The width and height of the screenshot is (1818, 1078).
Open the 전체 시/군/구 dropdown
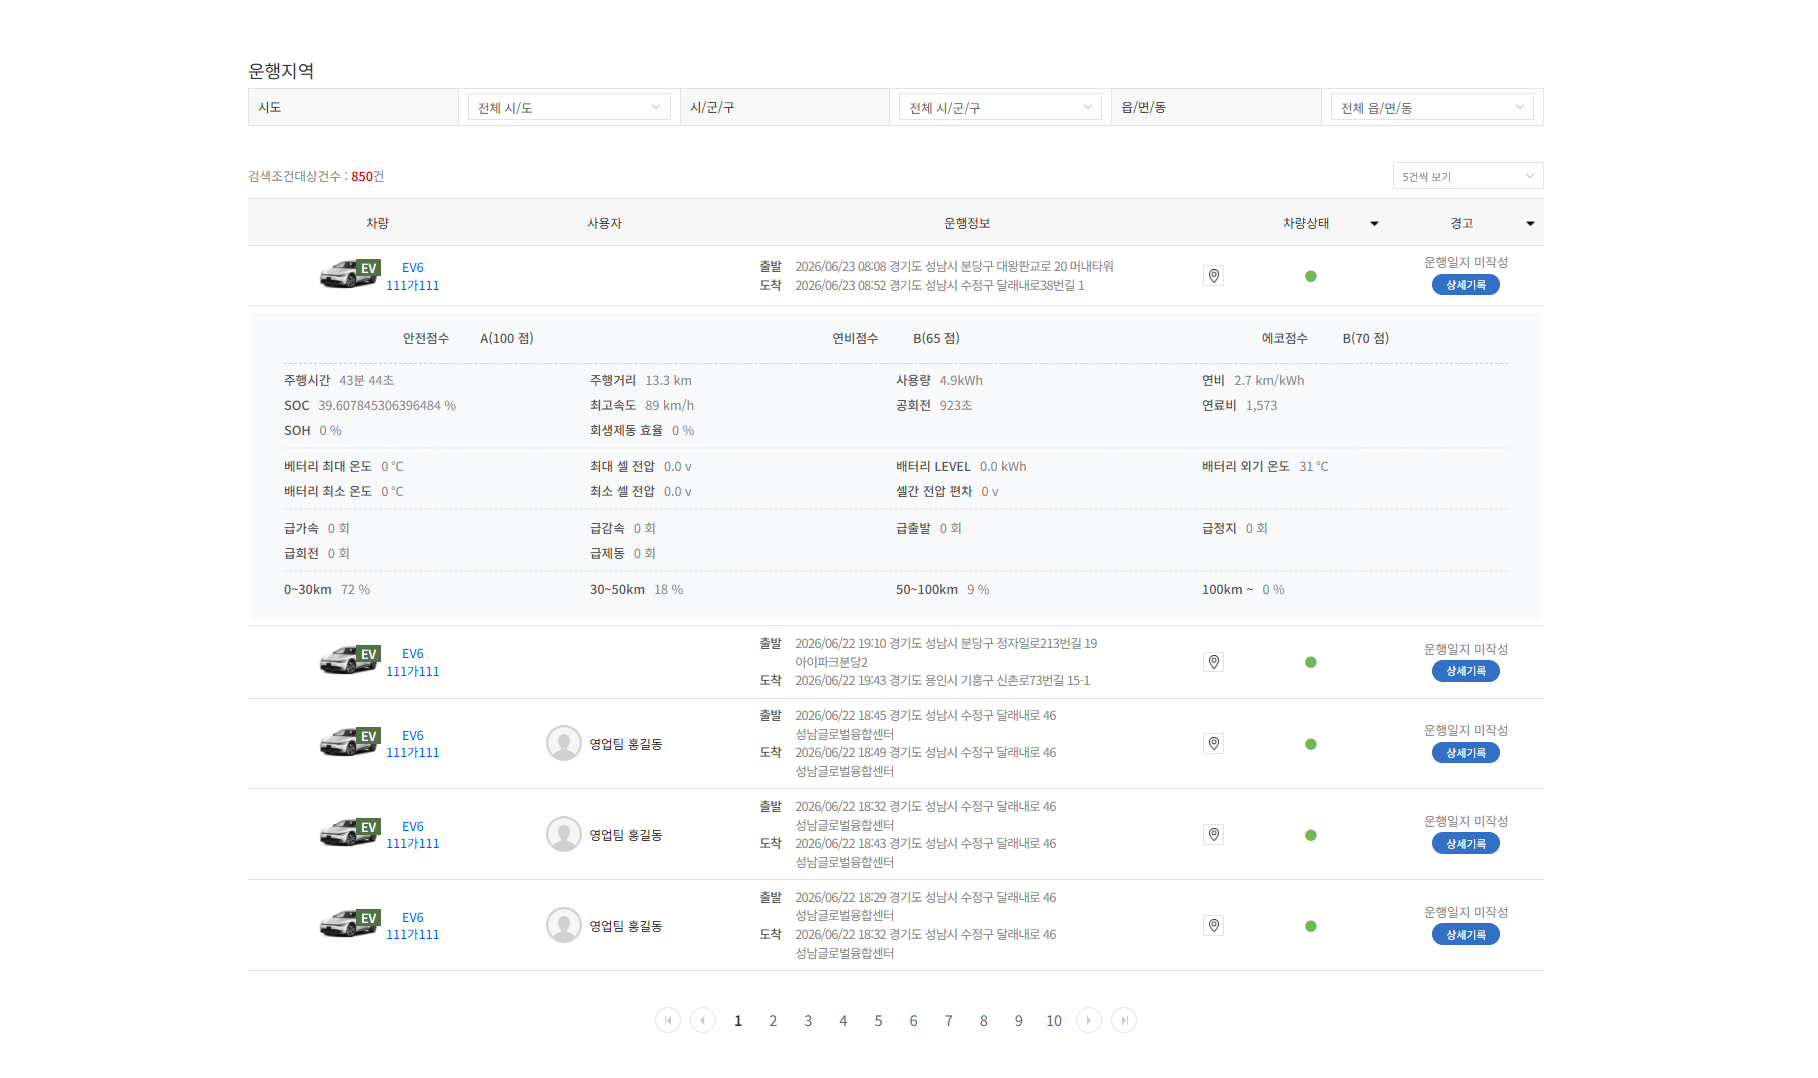(x=1000, y=107)
